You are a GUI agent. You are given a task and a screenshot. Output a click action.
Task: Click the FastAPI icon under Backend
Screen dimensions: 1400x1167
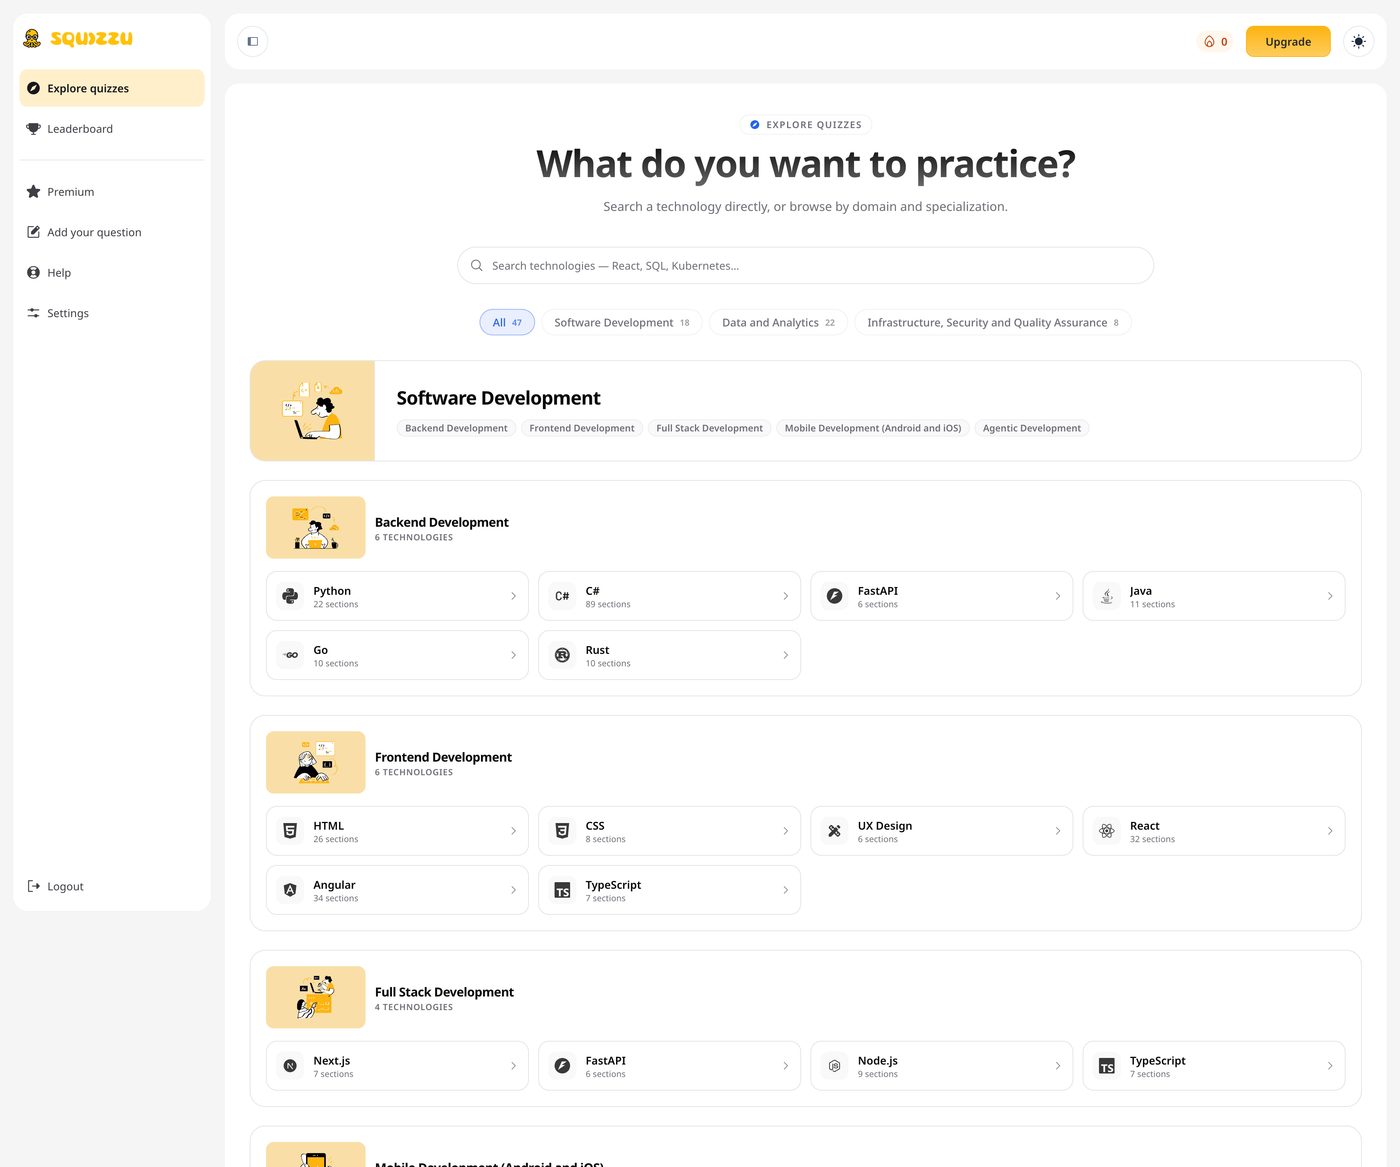(x=834, y=596)
